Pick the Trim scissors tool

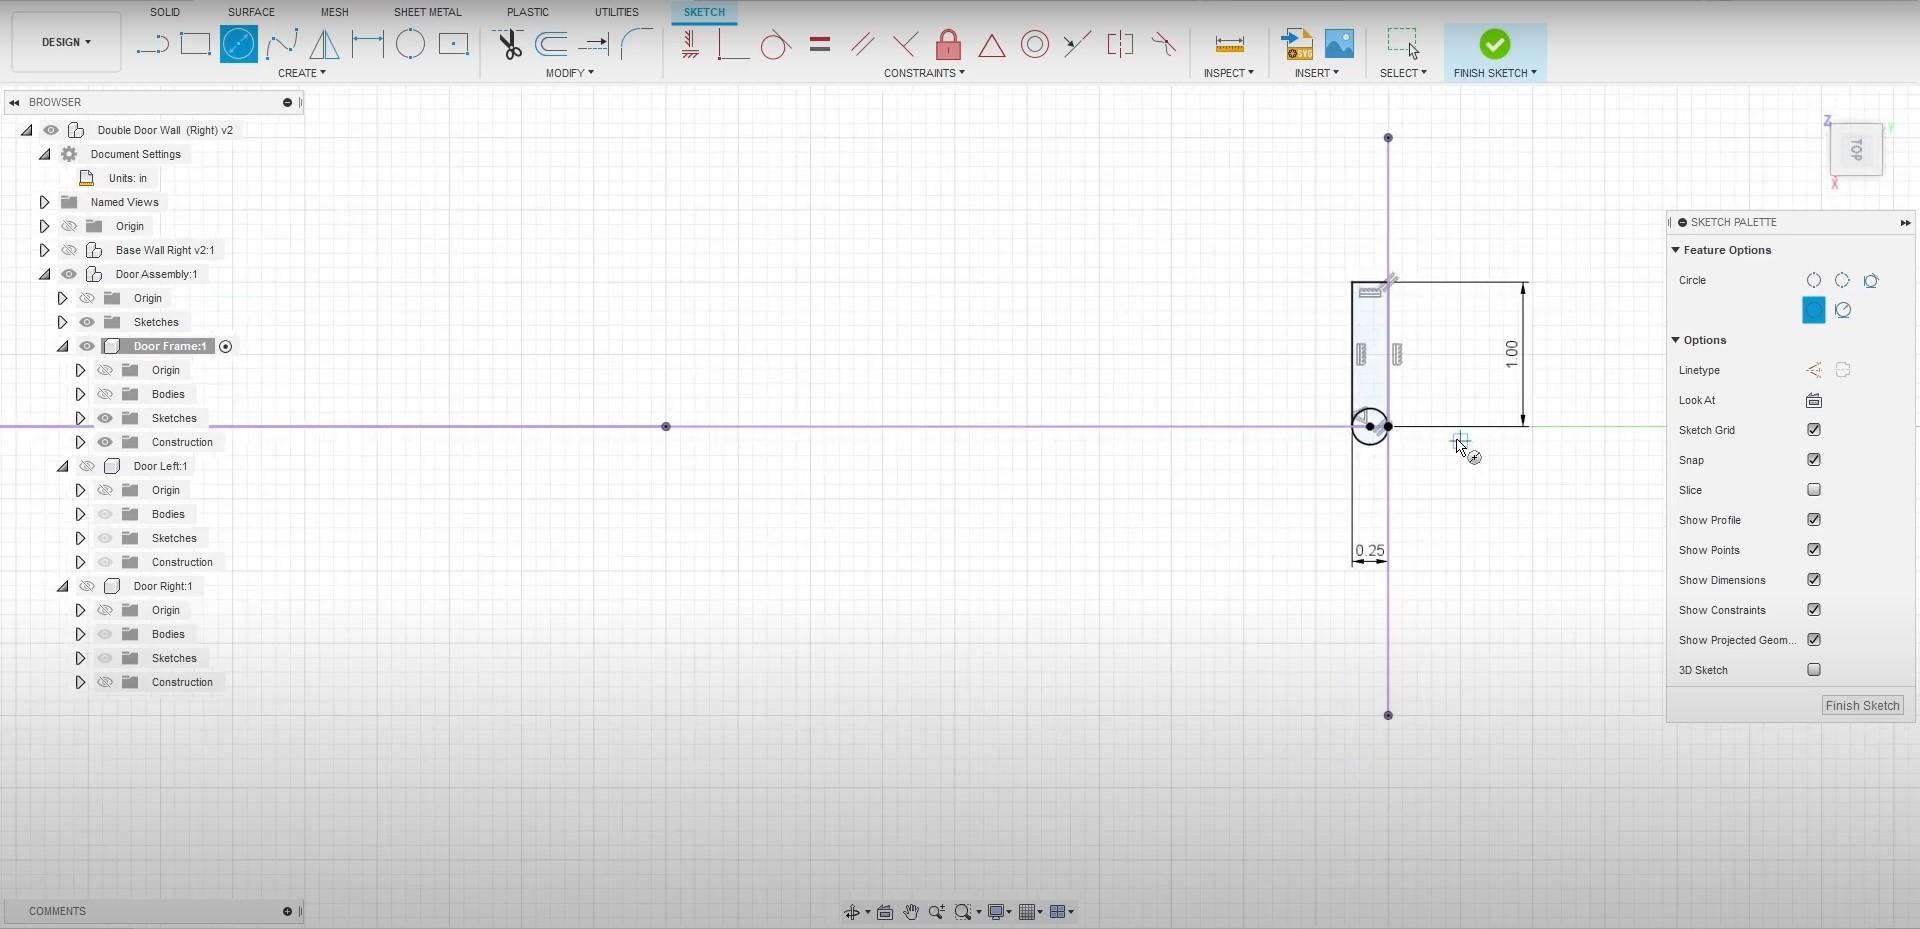[509, 44]
